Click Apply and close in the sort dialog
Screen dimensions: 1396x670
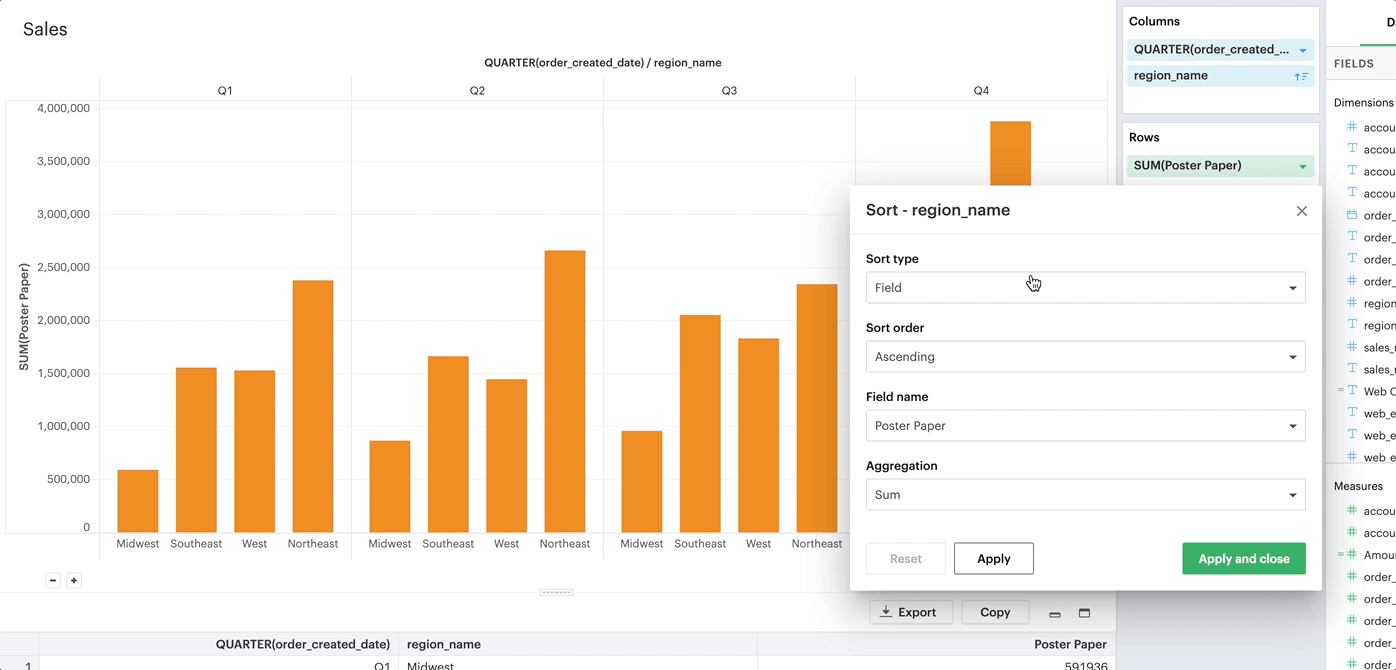pos(1243,558)
